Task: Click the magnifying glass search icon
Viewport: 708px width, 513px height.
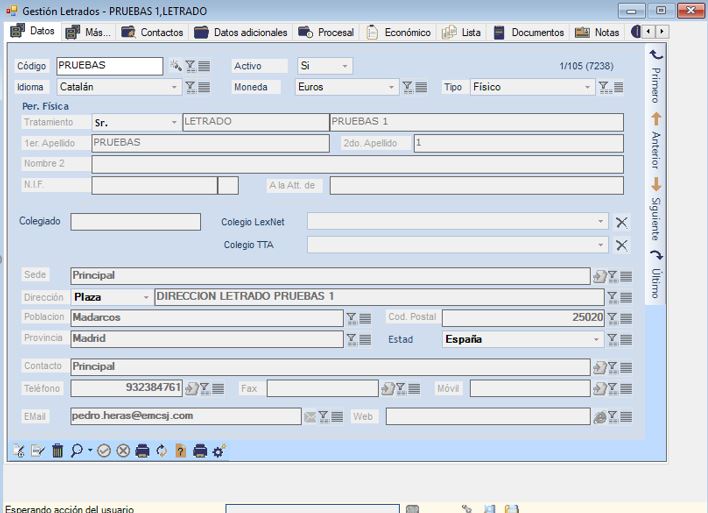Action: 76,451
